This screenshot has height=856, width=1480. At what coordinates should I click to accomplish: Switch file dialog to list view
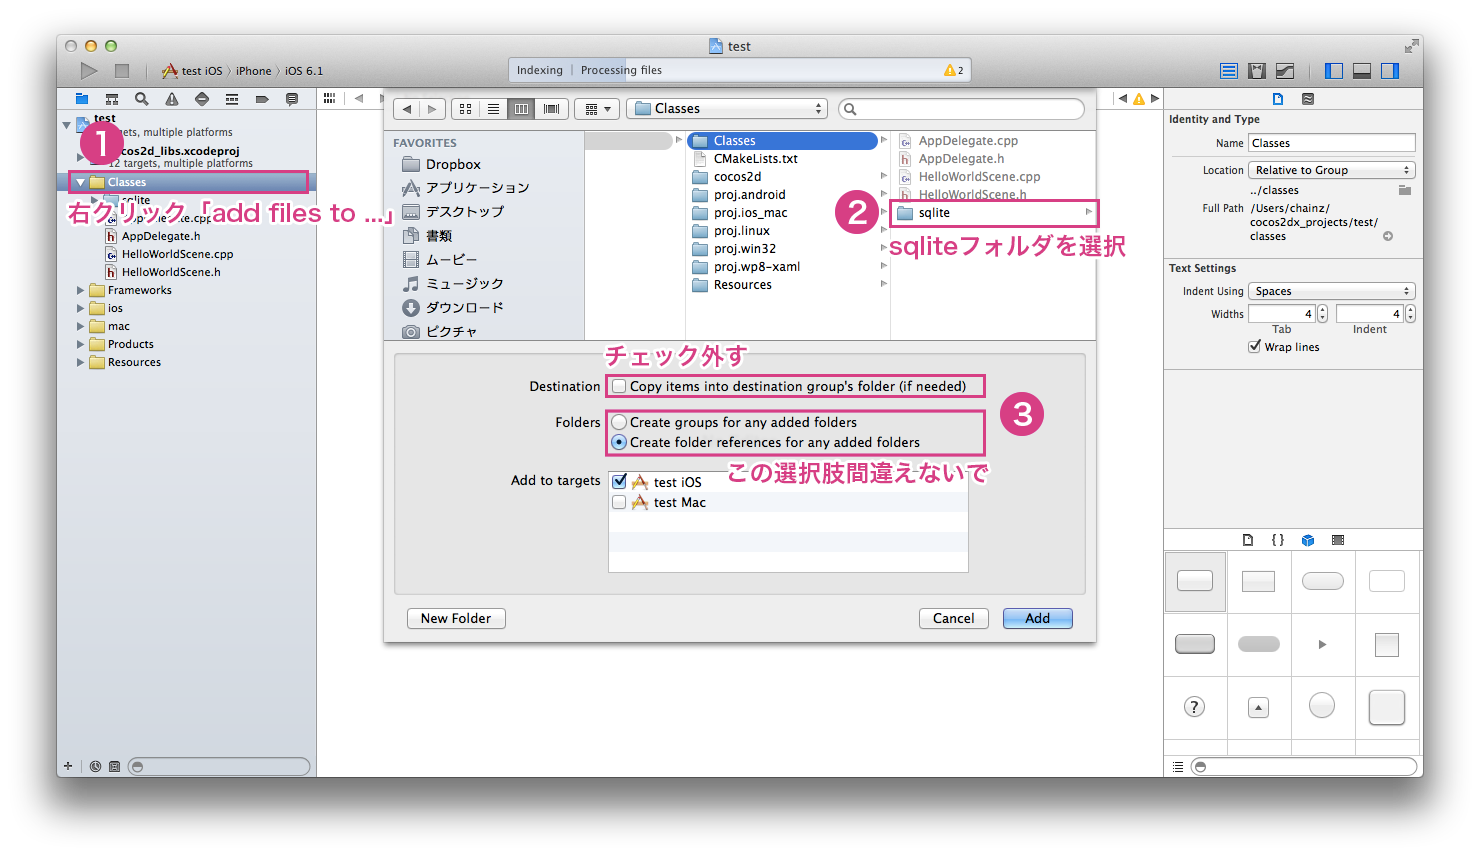[494, 109]
